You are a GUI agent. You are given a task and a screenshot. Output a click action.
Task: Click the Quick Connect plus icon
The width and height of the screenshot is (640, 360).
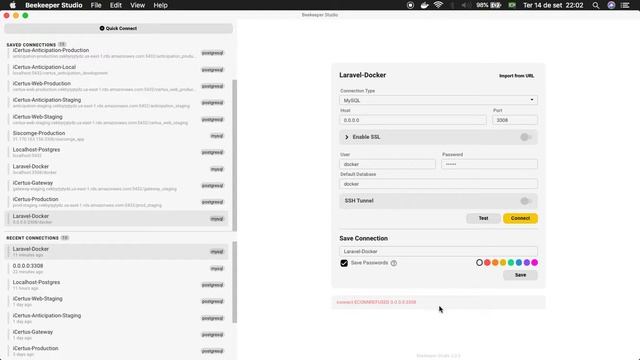click(x=102, y=29)
